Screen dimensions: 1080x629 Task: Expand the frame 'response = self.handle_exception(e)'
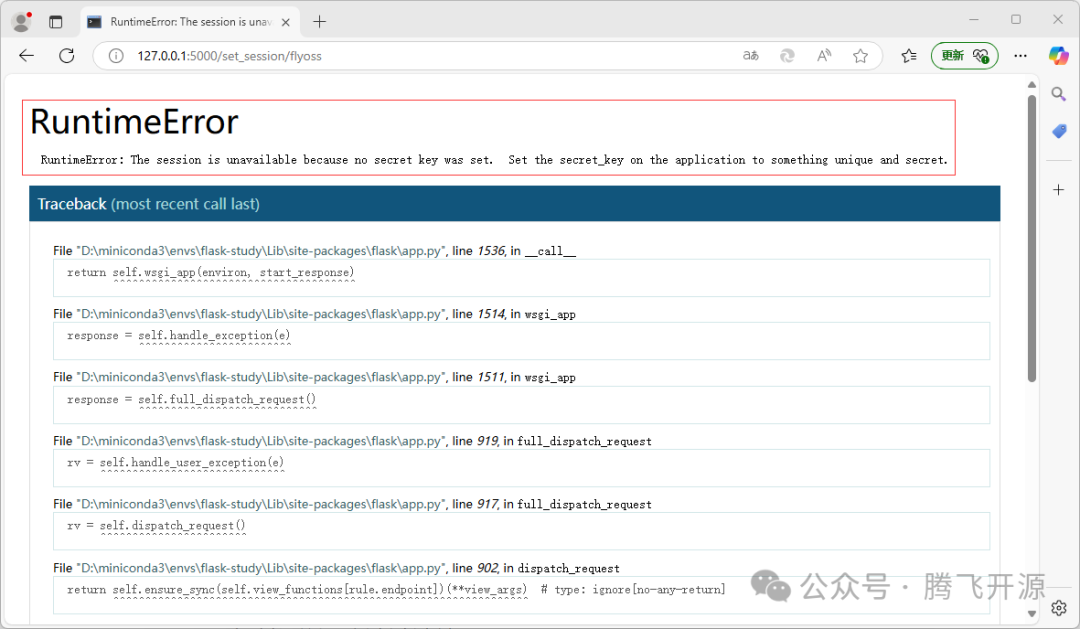(x=521, y=341)
